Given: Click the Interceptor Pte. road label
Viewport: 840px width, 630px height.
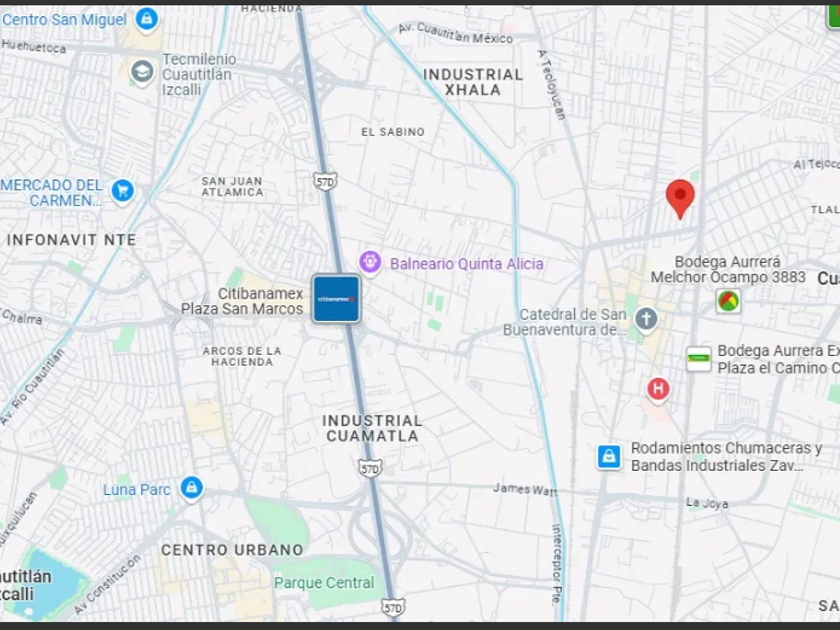Looking at the screenshot, I should click(557, 564).
